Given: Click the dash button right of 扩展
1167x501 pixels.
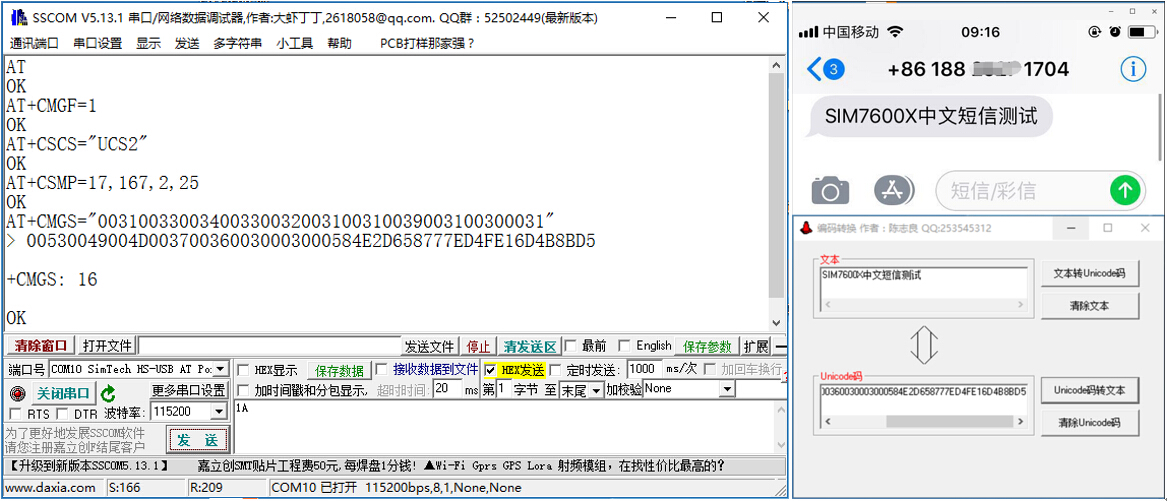Looking at the screenshot, I should [781, 346].
